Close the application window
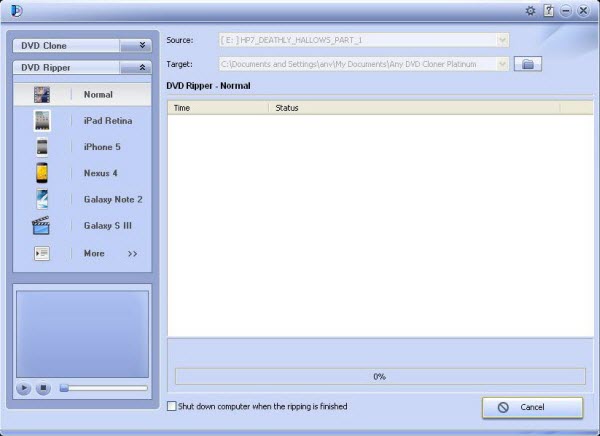Screen dimensions: 600x436 583,11
